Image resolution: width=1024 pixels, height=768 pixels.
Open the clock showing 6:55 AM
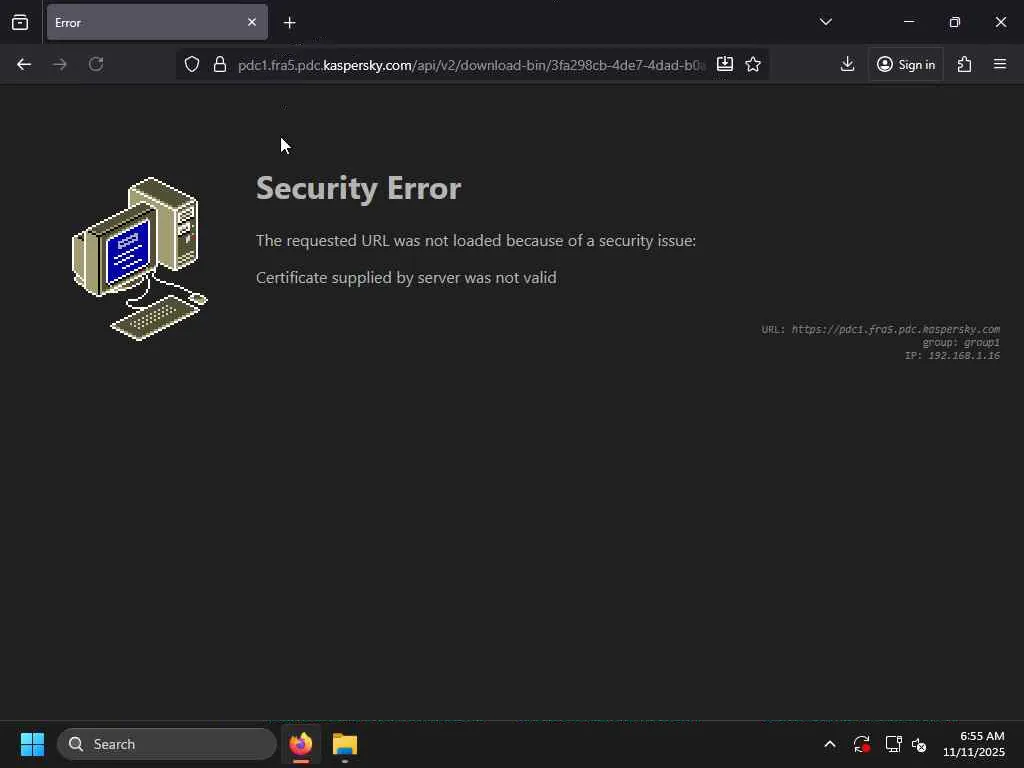coord(974,744)
